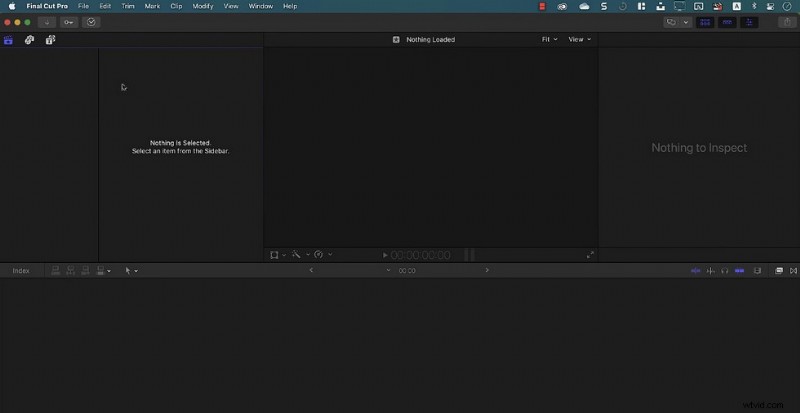This screenshot has height=413, width=800.
Task: Open the Apple menu
Action: pos(12,6)
